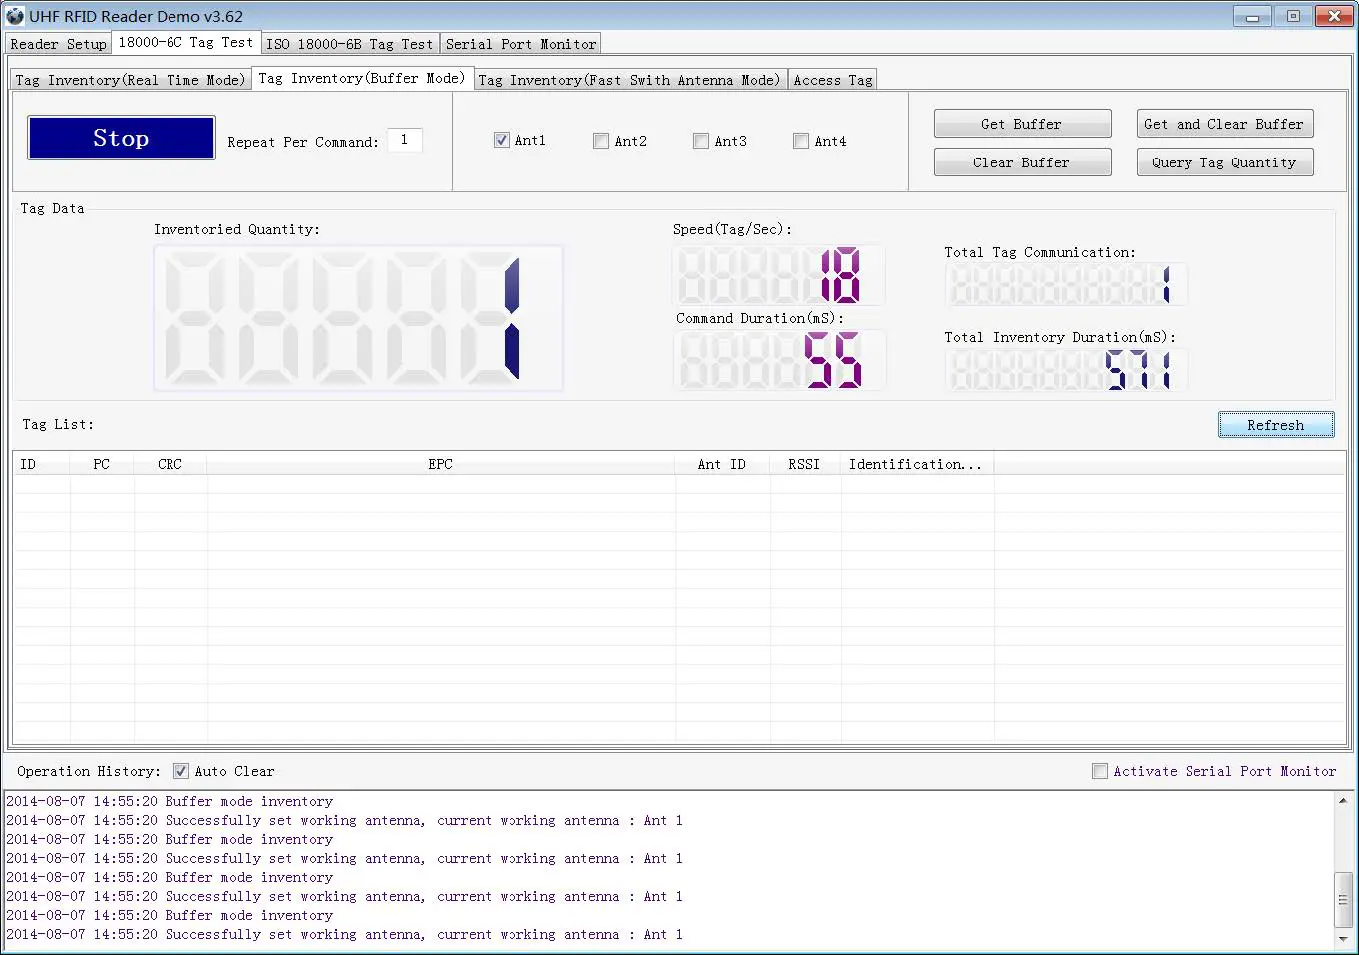Click the Get Buffer button
This screenshot has height=955, width=1359.
(x=1022, y=123)
